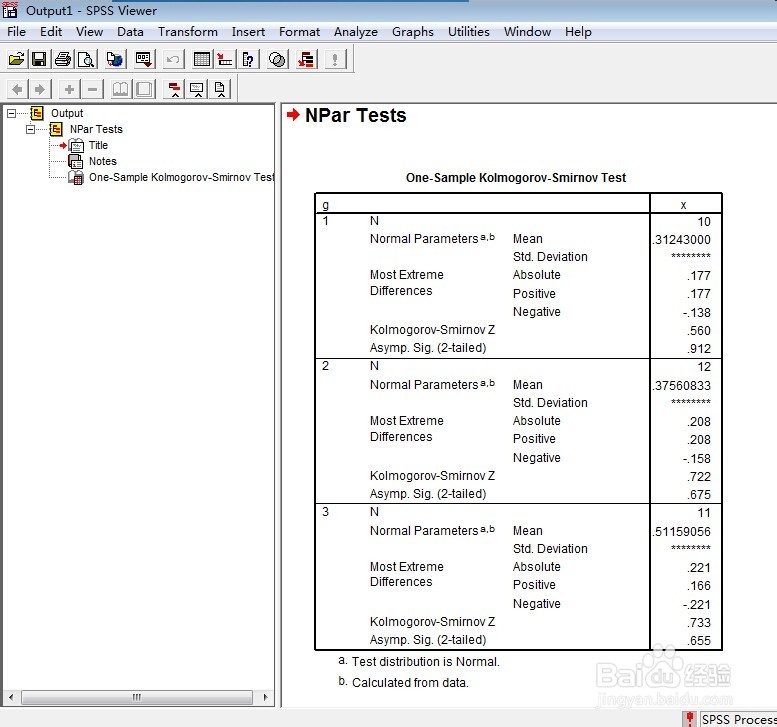777x727 pixels.
Task: Click the Expand plus toolbar icon
Action: click(x=69, y=89)
